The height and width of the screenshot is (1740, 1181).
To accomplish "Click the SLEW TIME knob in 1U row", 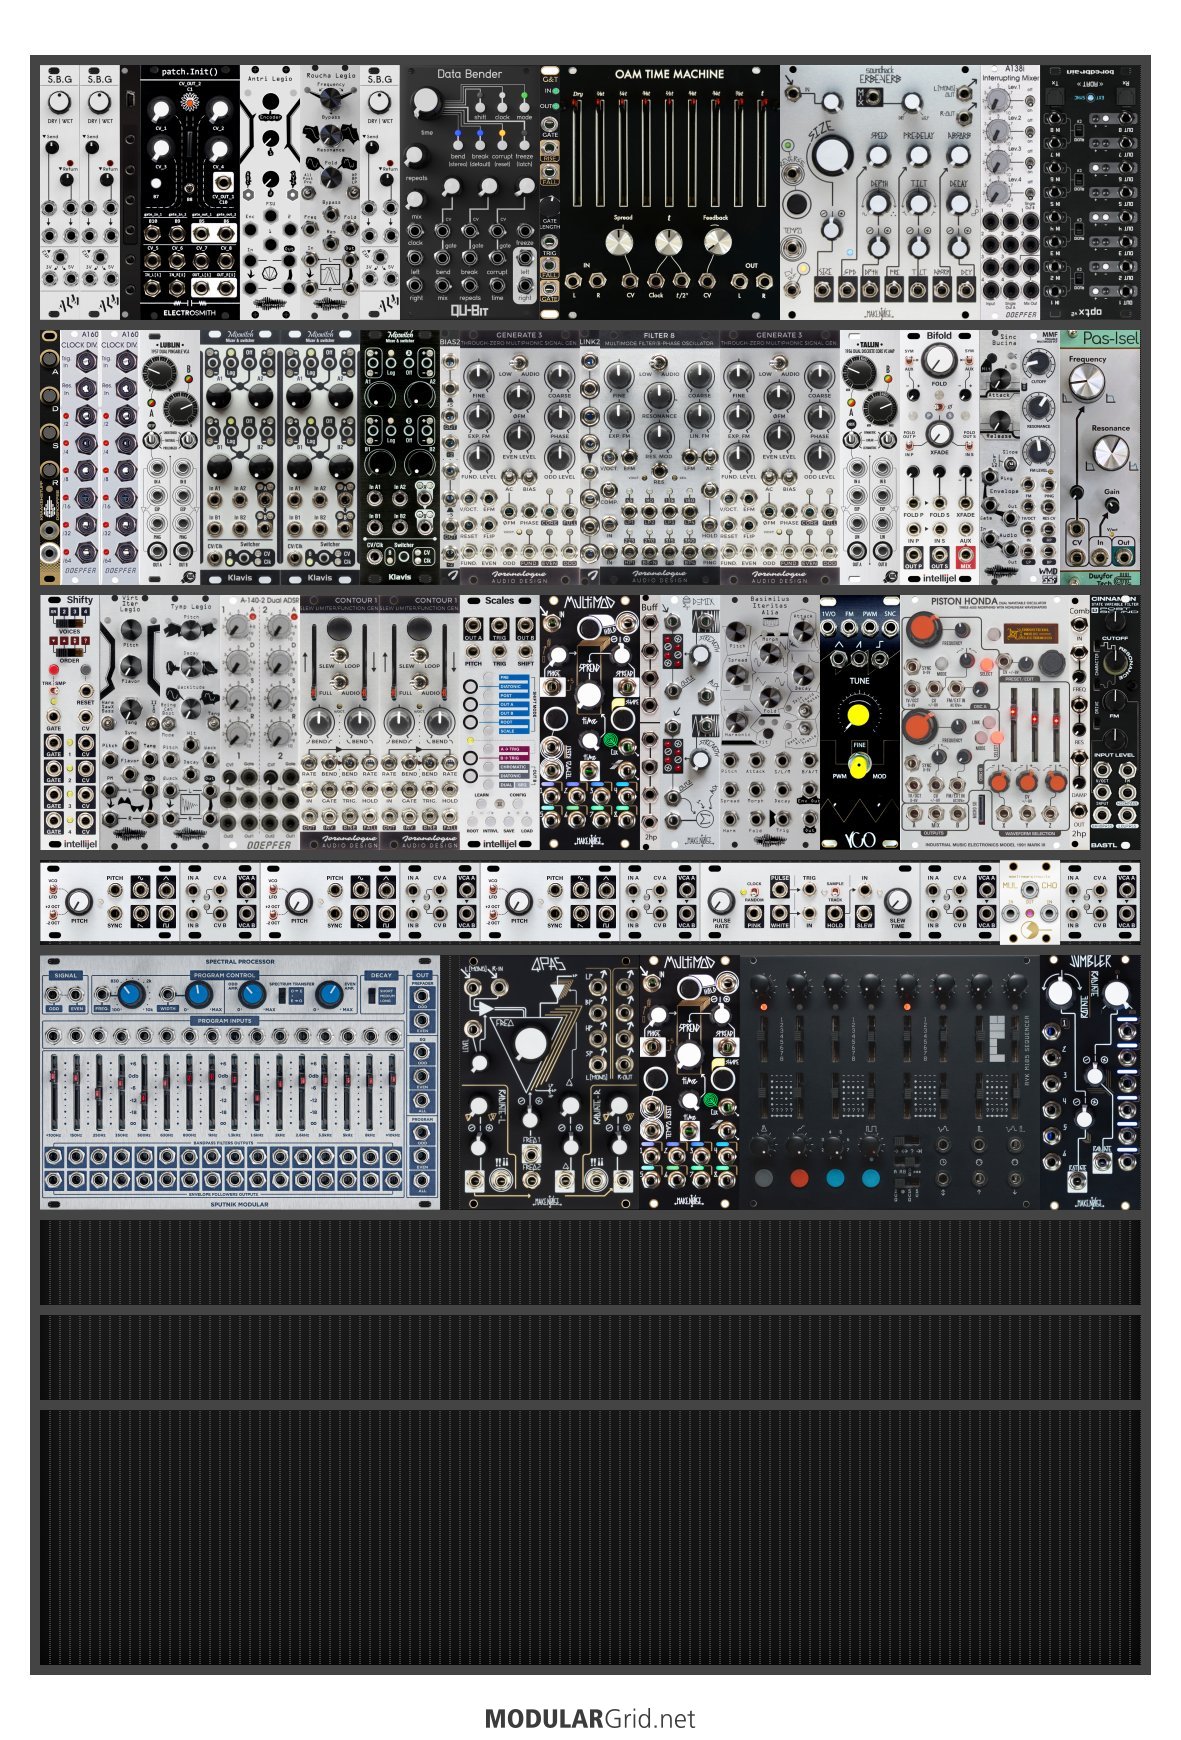I will click(898, 900).
